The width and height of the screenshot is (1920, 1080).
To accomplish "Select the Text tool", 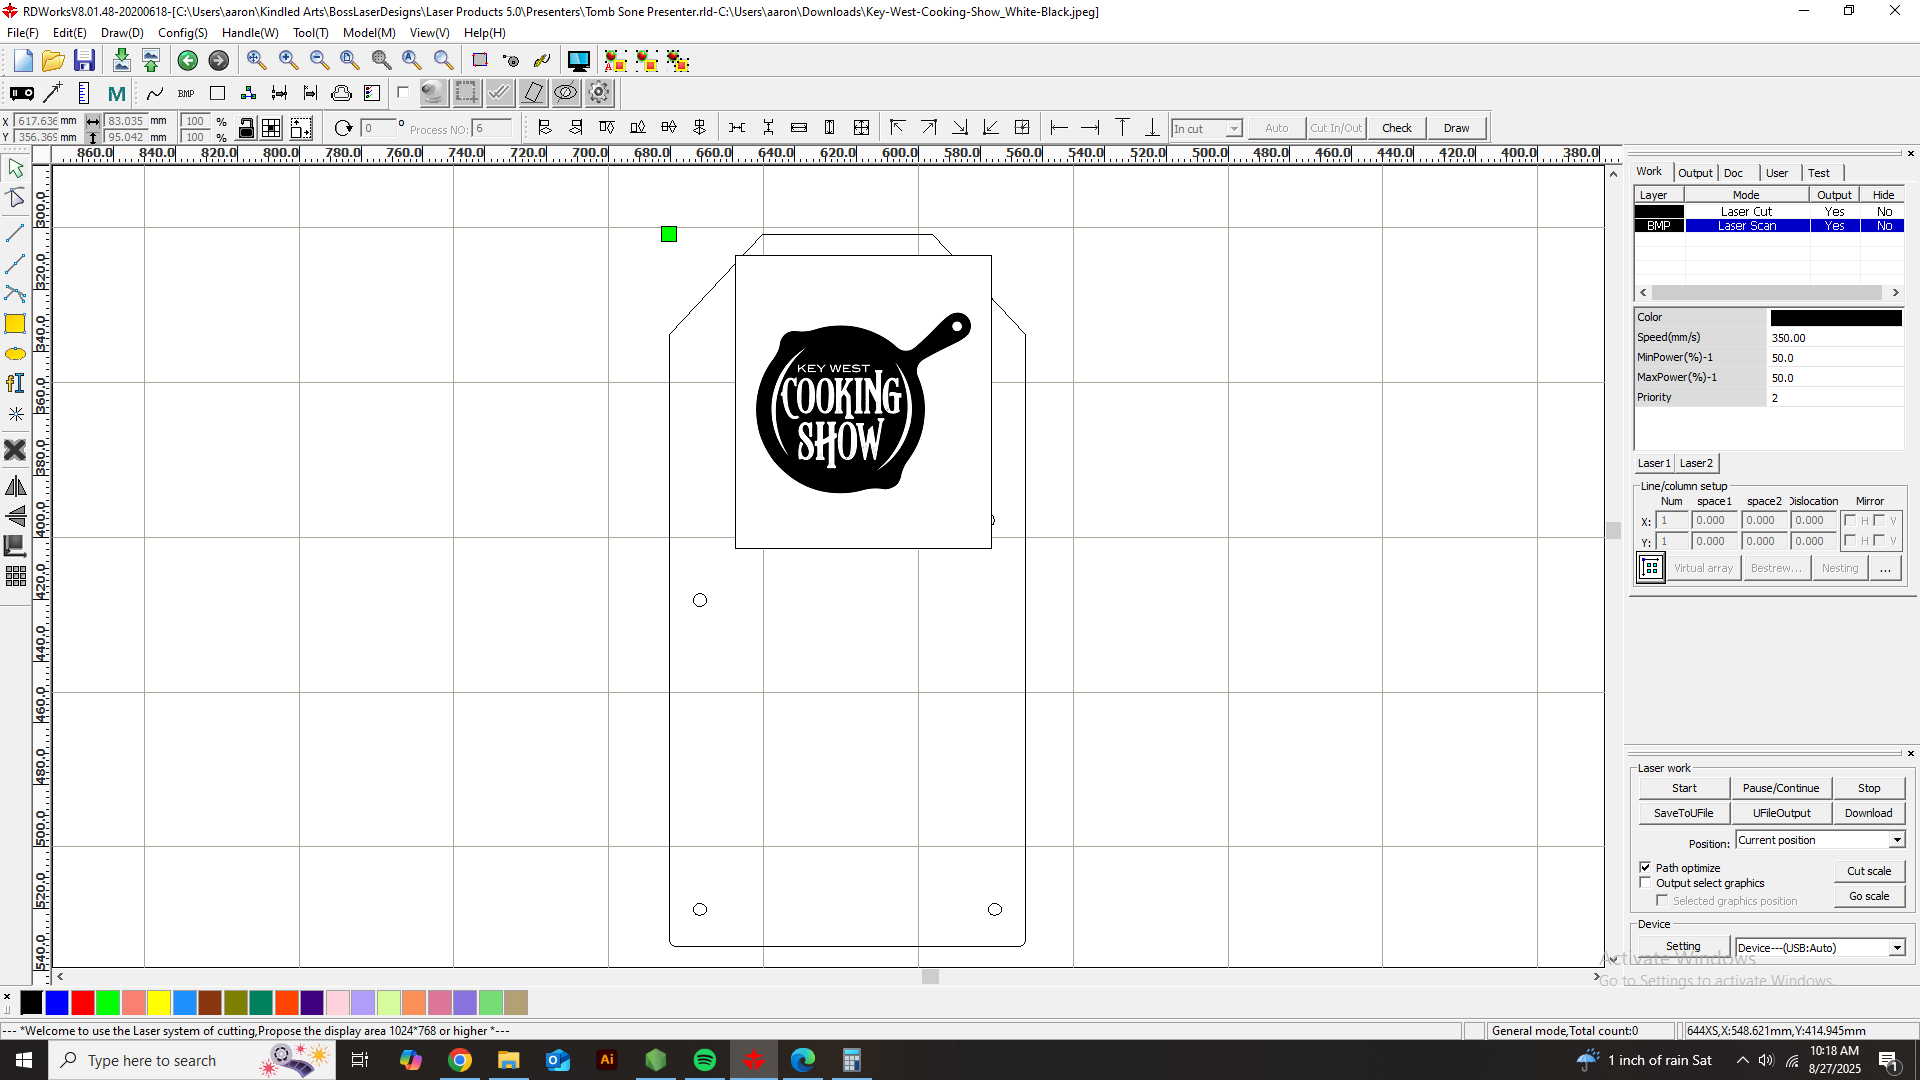I will click(15, 383).
